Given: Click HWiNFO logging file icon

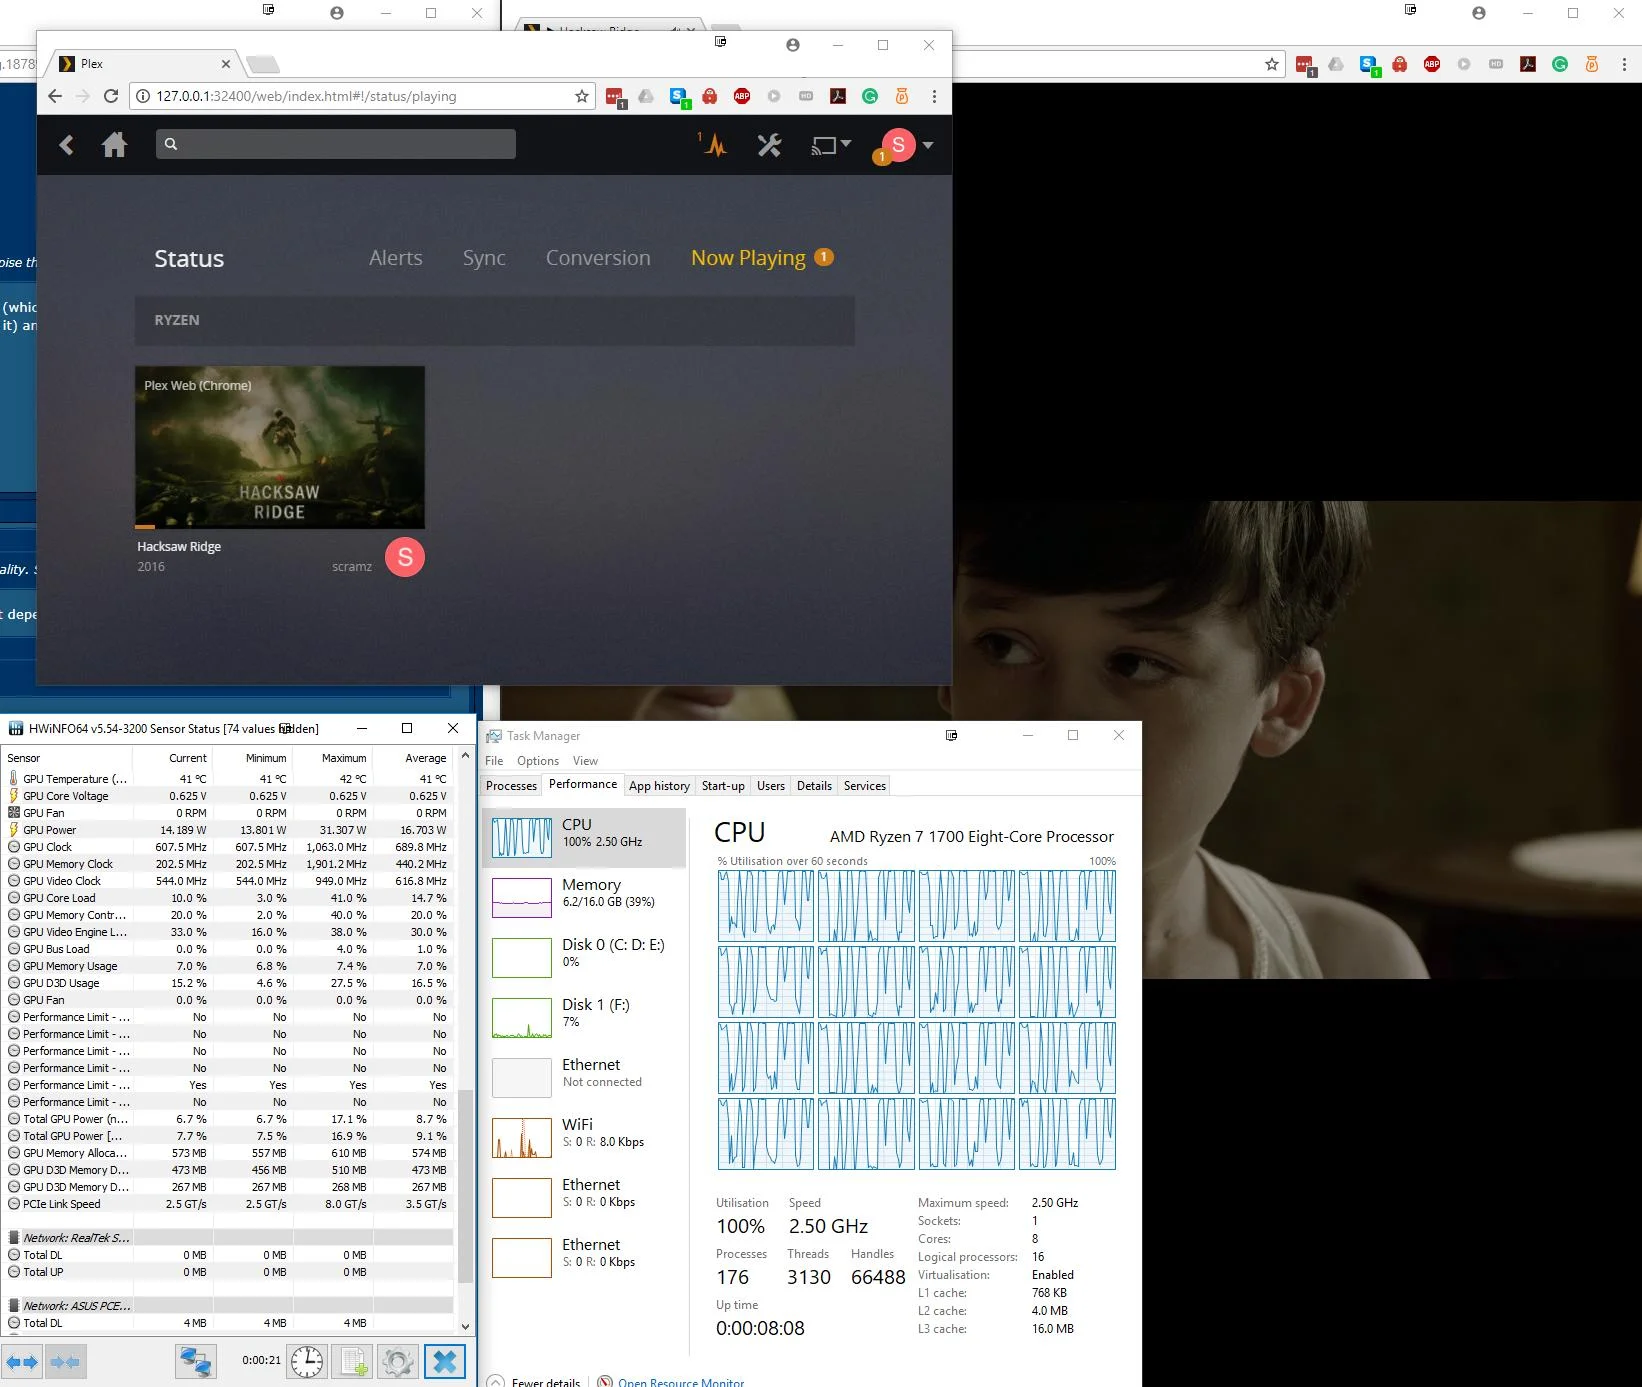Looking at the screenshot, I should [x=353, y=1361].
